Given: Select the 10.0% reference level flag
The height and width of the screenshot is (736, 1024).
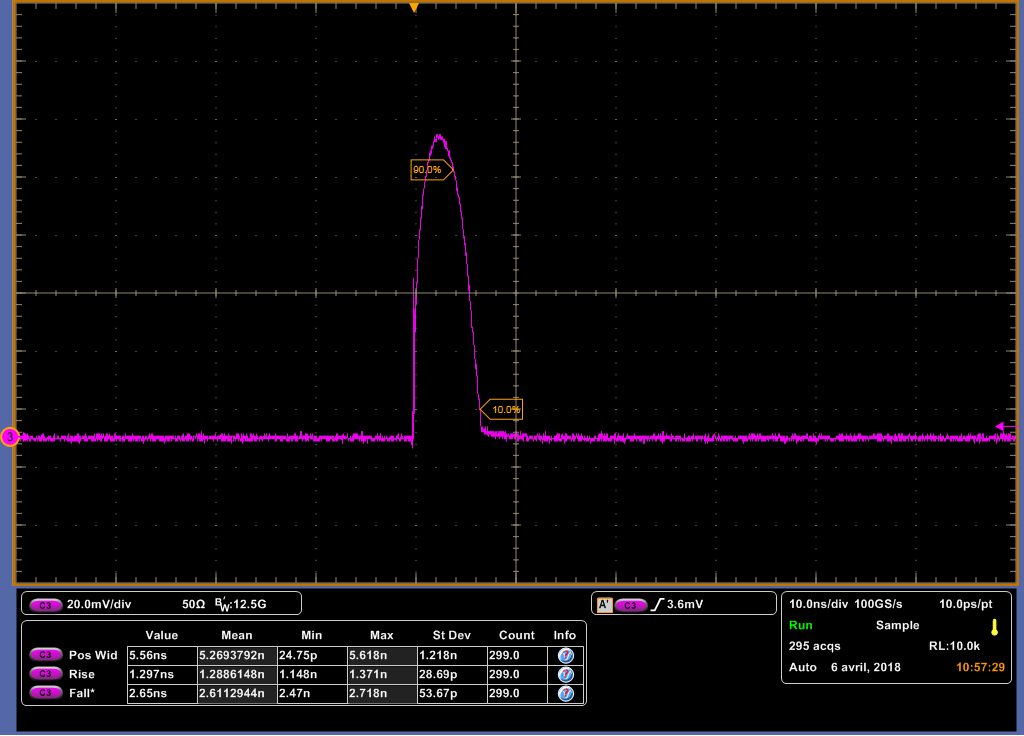Looking at the screenshot, I should (x=505, y=408).
